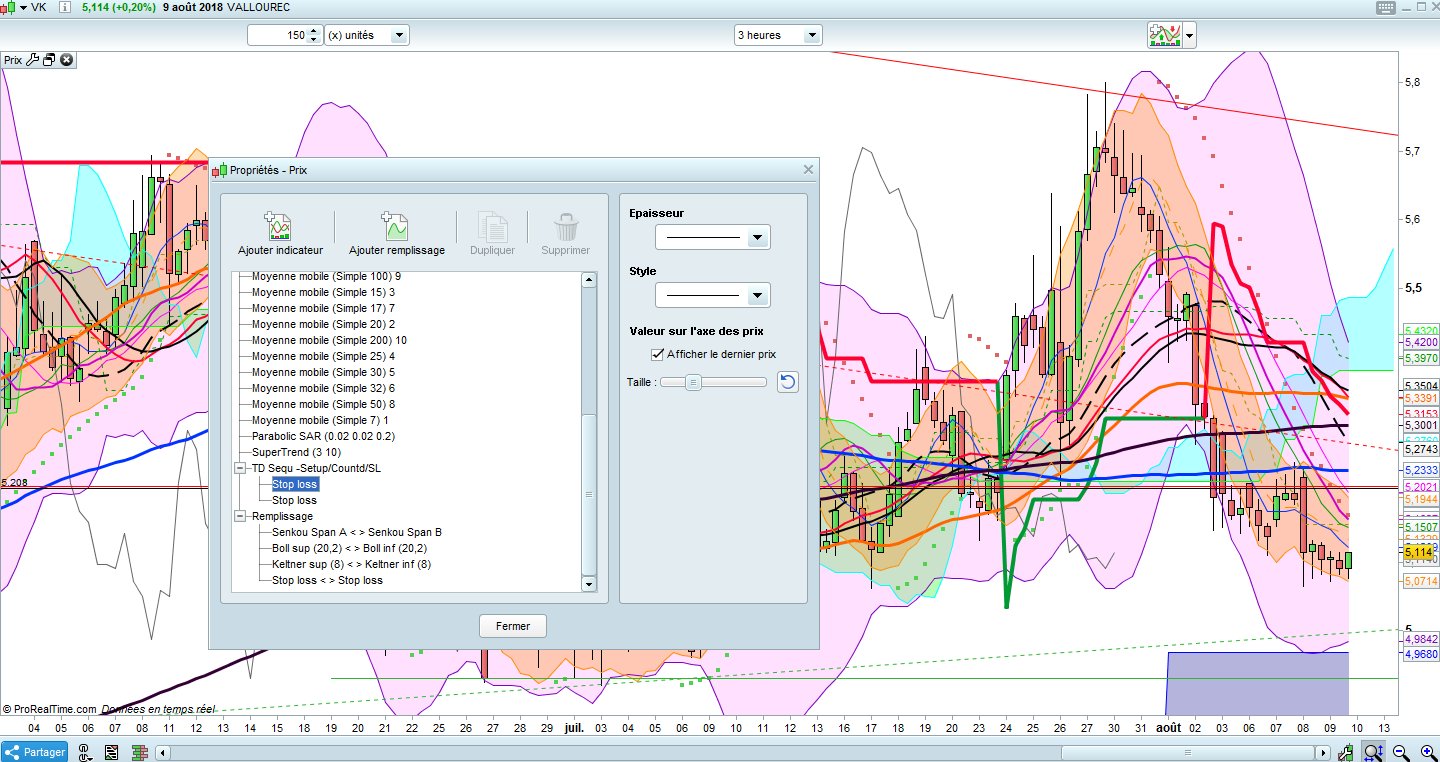Click the instrument info 'i' icon
1440x762 pixels.
point(64,7)
